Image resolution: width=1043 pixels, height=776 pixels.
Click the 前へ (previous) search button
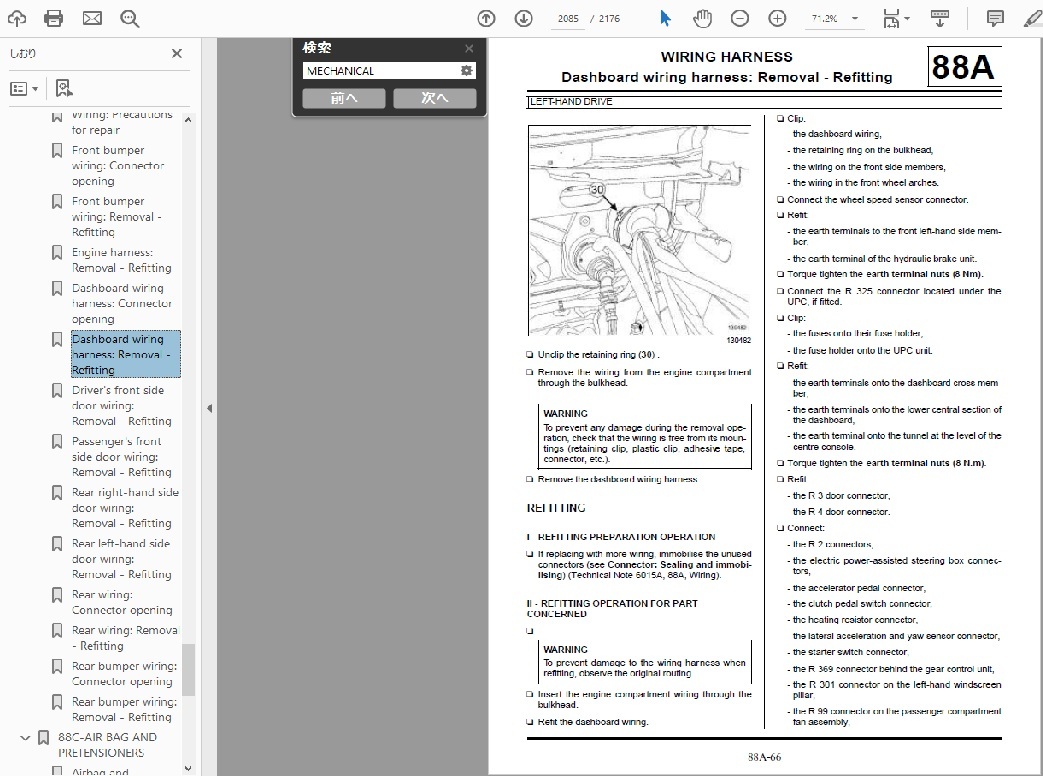coord(343,98)
